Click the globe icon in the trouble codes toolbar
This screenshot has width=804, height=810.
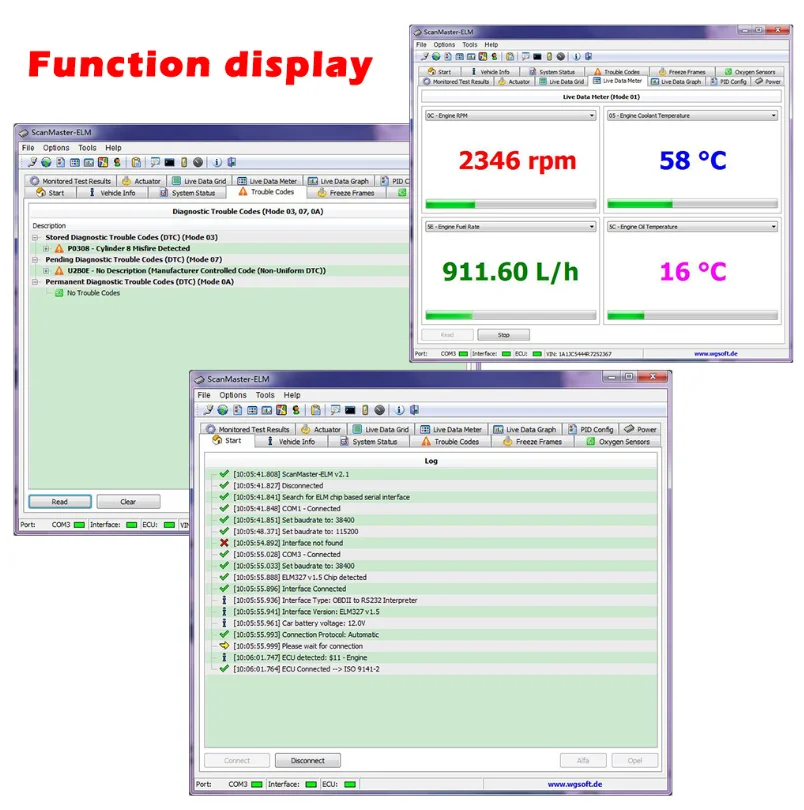(x=45, y=162)
